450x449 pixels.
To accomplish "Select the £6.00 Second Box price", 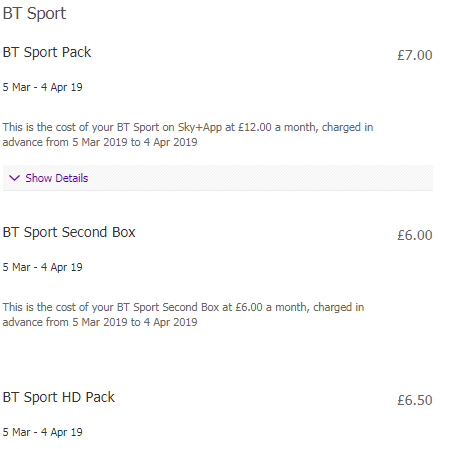I will pyautogui.click(x=415, y=235).
